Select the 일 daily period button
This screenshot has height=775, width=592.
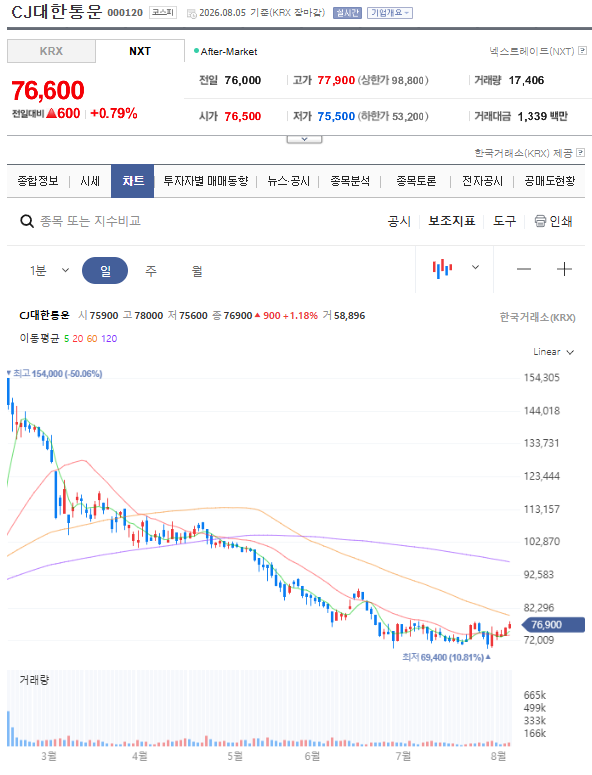(x=105, y=270)
